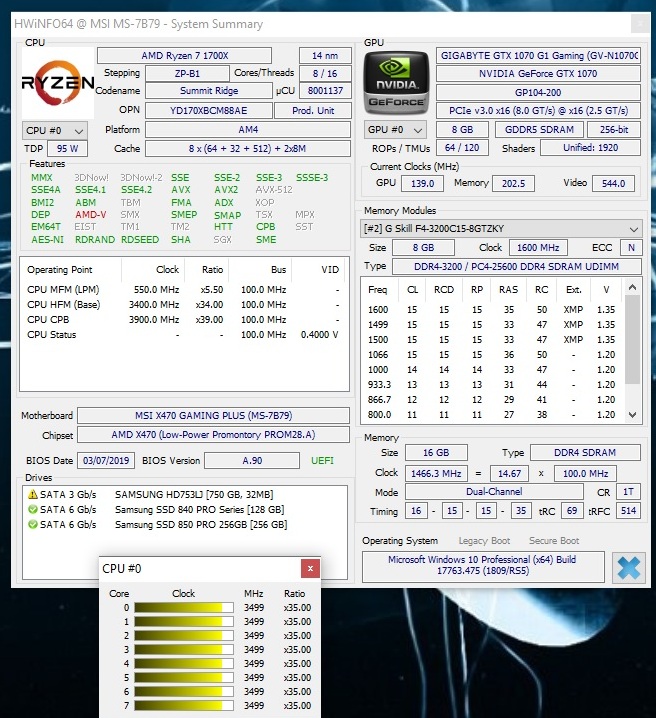Click the 800.0 MHz timing row
This screenshot has height=718, width=656.
coord(493,414)
